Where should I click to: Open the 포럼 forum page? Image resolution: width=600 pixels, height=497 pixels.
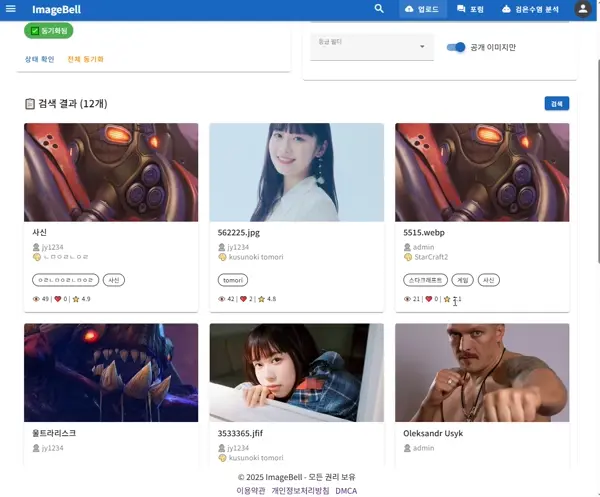(471, 9)
